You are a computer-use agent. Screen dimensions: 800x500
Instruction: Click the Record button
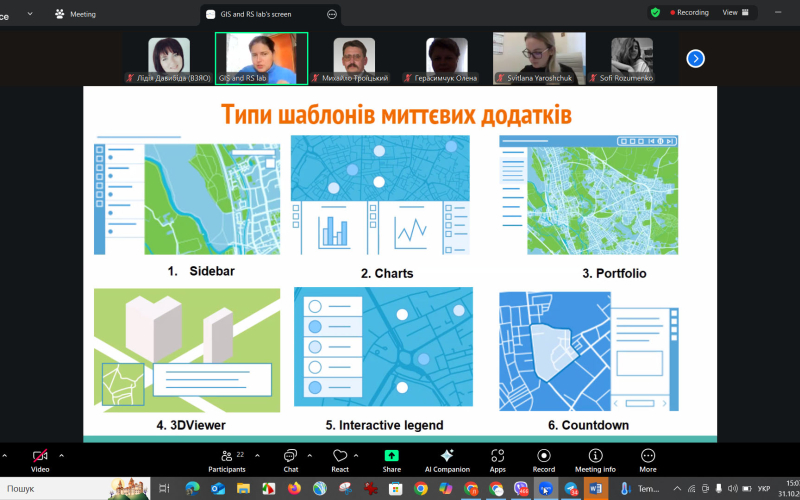pyautogui.click(x=543, y=456)
